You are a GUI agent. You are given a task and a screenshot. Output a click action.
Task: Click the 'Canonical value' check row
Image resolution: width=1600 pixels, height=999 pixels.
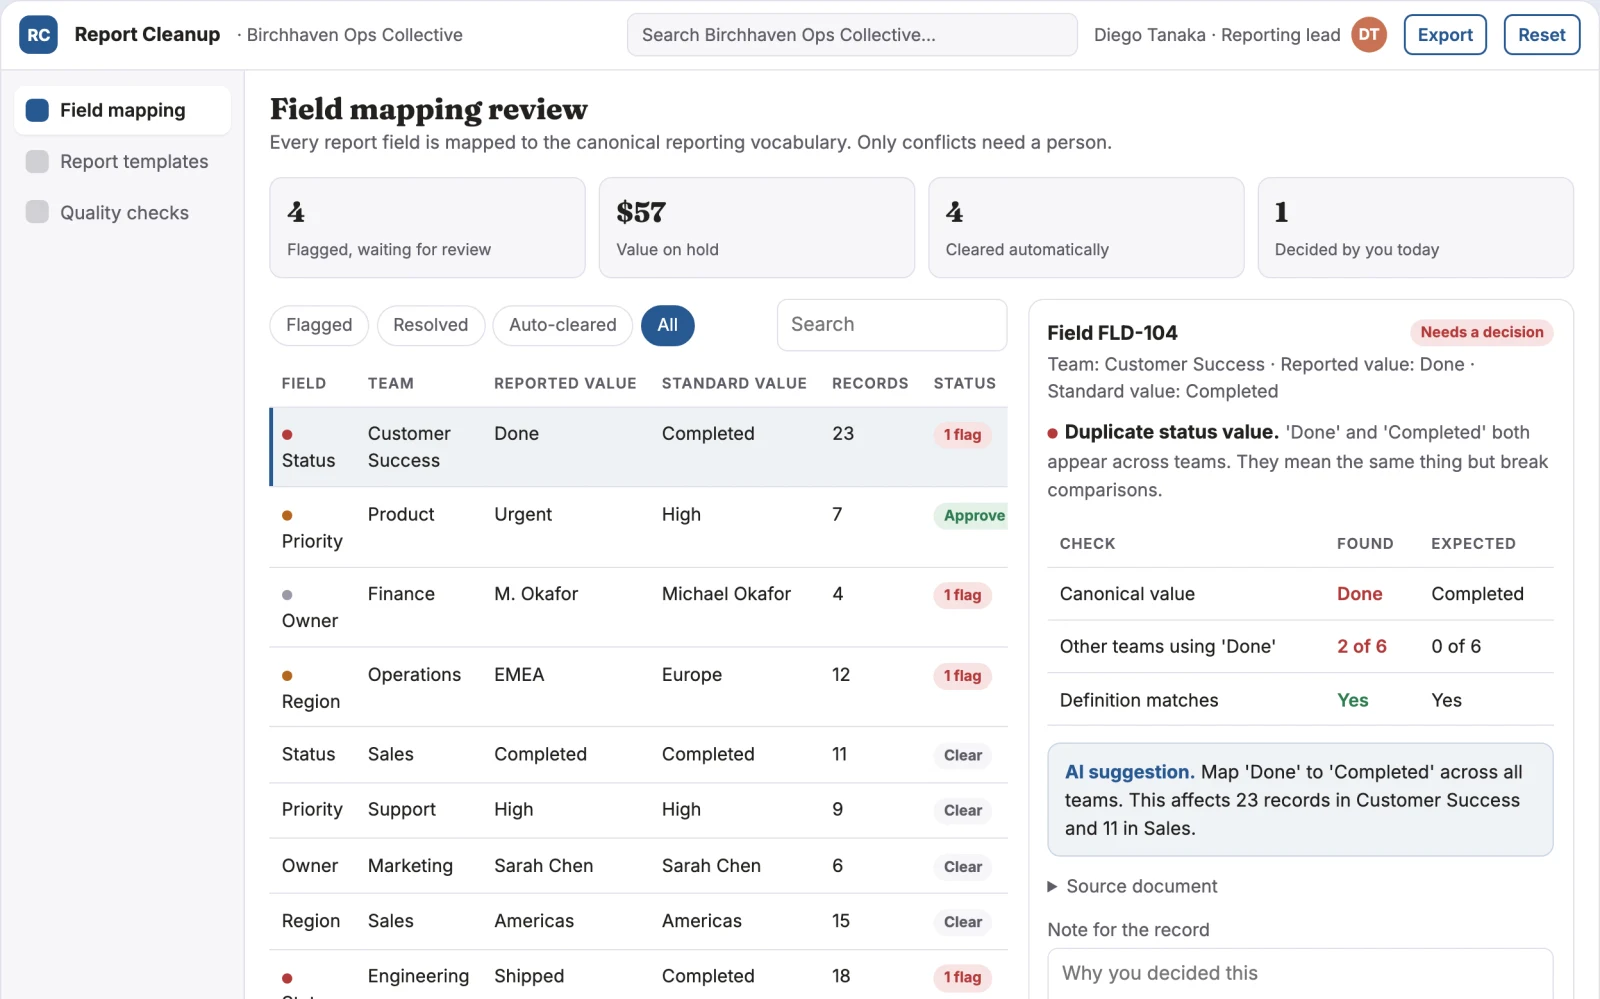point(1300,594)
